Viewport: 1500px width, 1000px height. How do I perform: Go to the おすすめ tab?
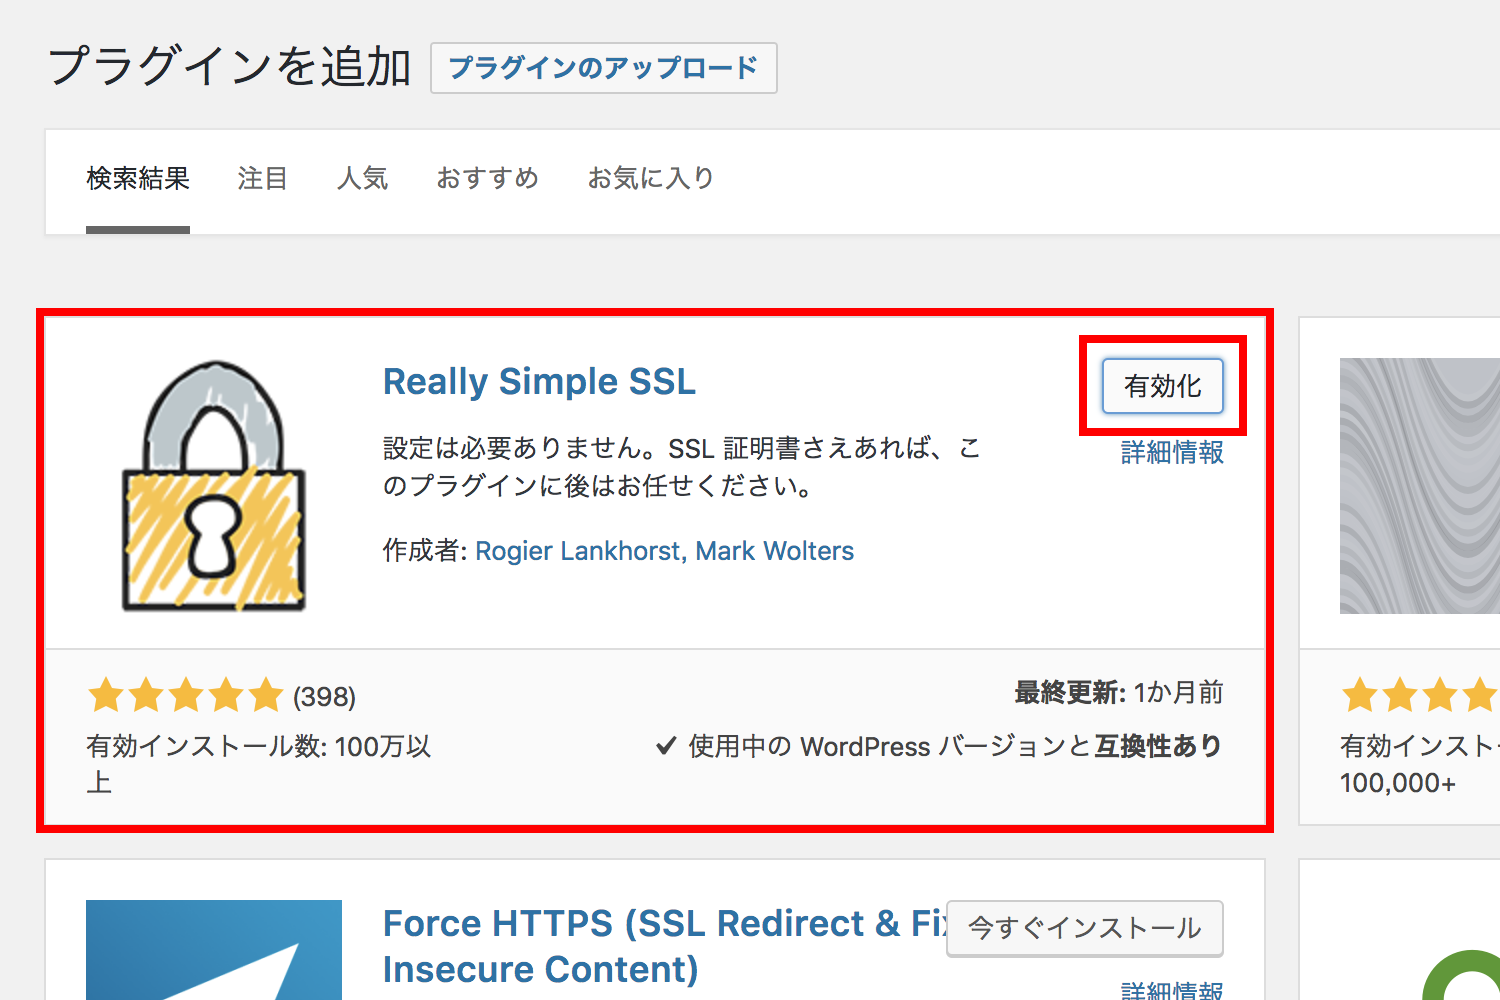click(488, 179)
